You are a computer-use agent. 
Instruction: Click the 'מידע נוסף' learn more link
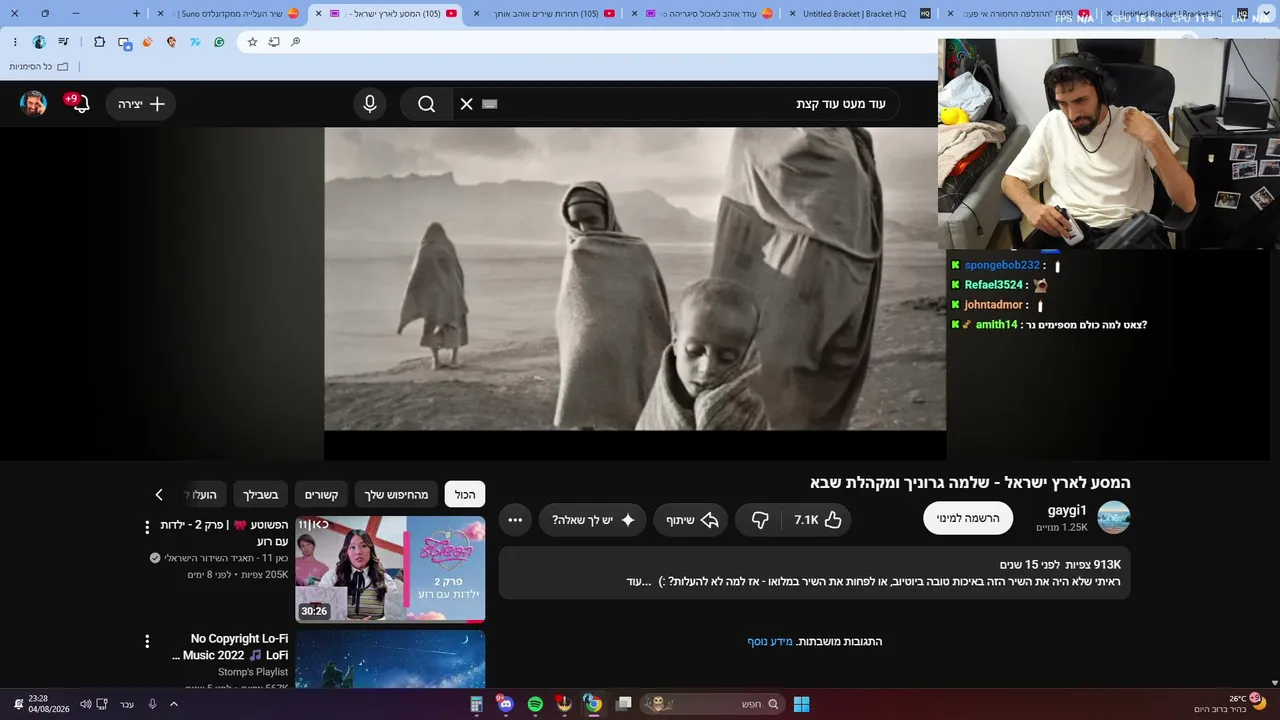coord(770,642)
